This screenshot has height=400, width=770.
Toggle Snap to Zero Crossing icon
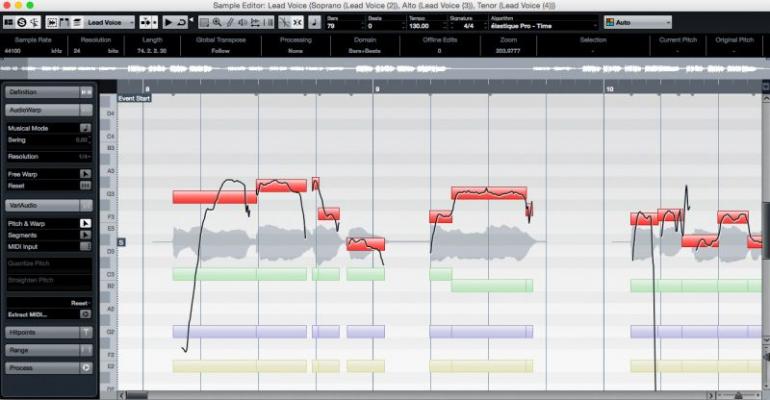click(284, 22)
